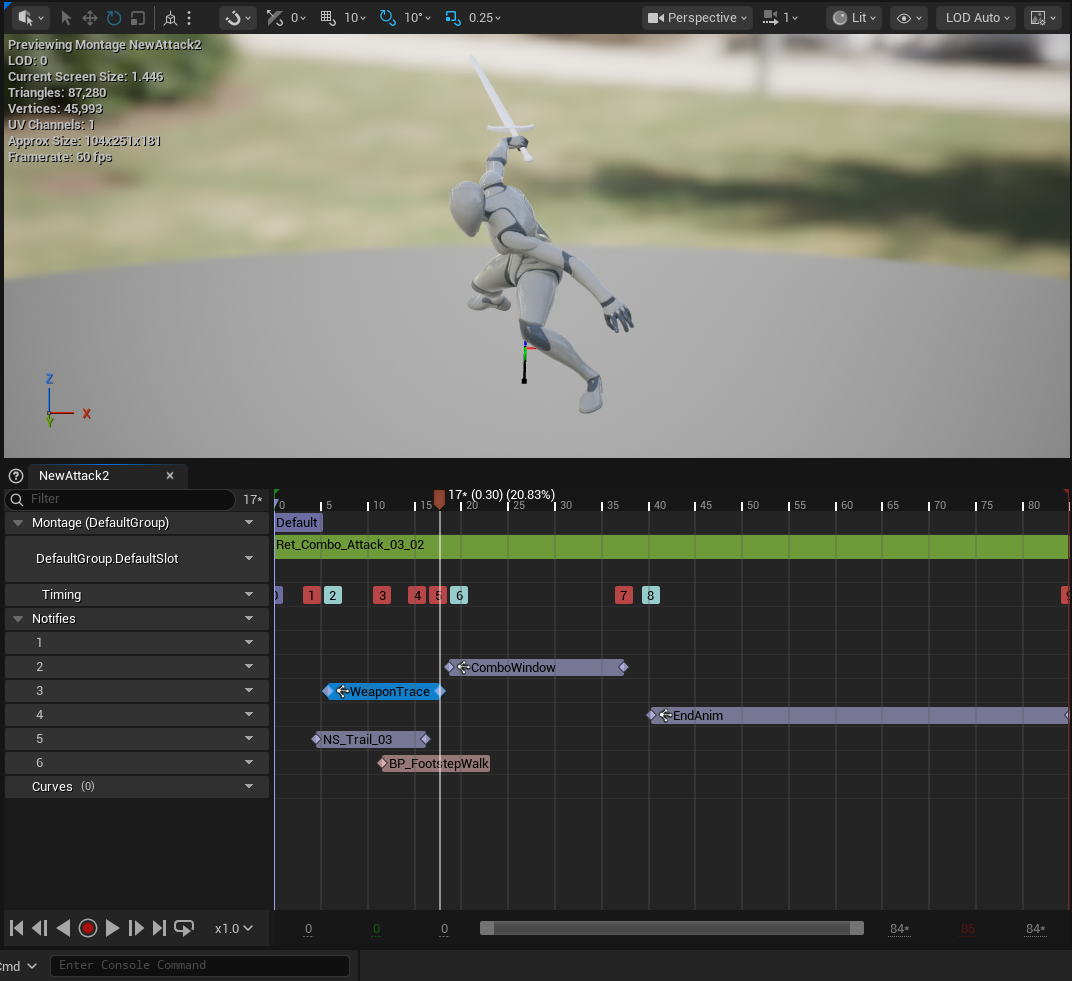Open the playback speed x1.0 dropdown
Image resolution: width=1072 pixels, height=981 pixels.
tap(233, 928)
